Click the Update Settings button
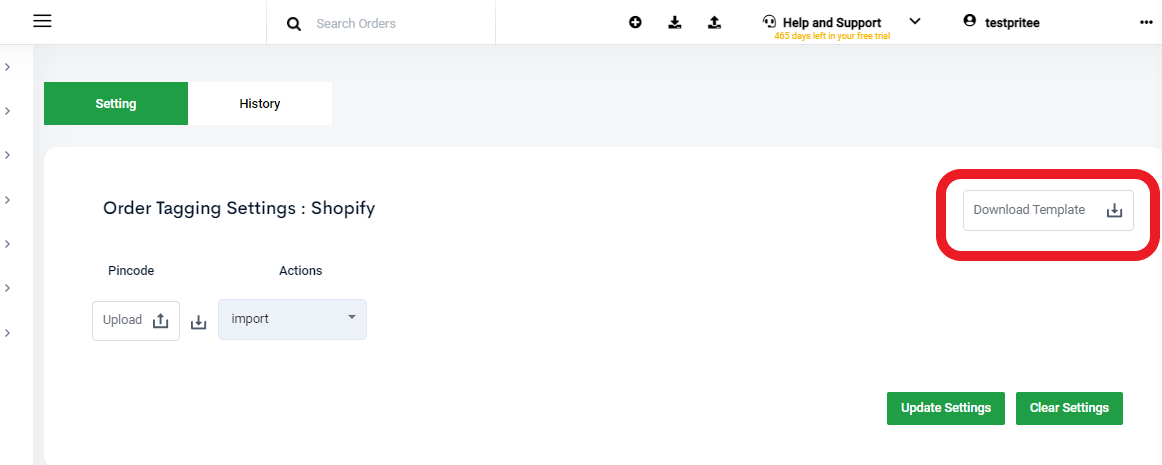The width and height of the screenshot is (1162, 465). point(946,409)
